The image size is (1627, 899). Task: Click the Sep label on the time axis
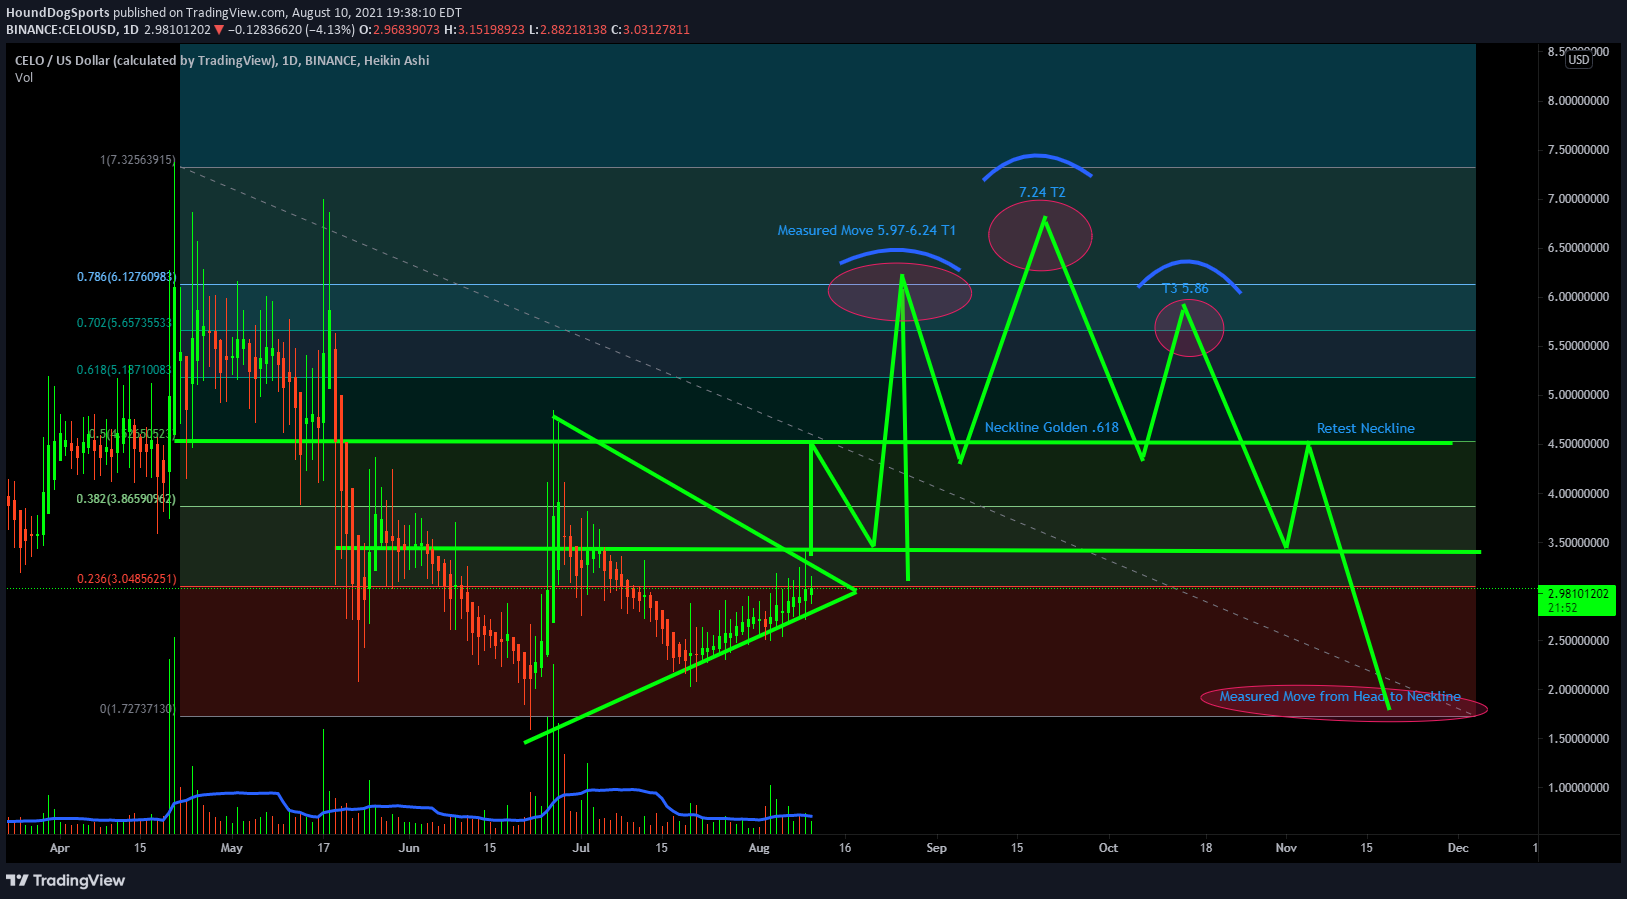pos(936,848)
